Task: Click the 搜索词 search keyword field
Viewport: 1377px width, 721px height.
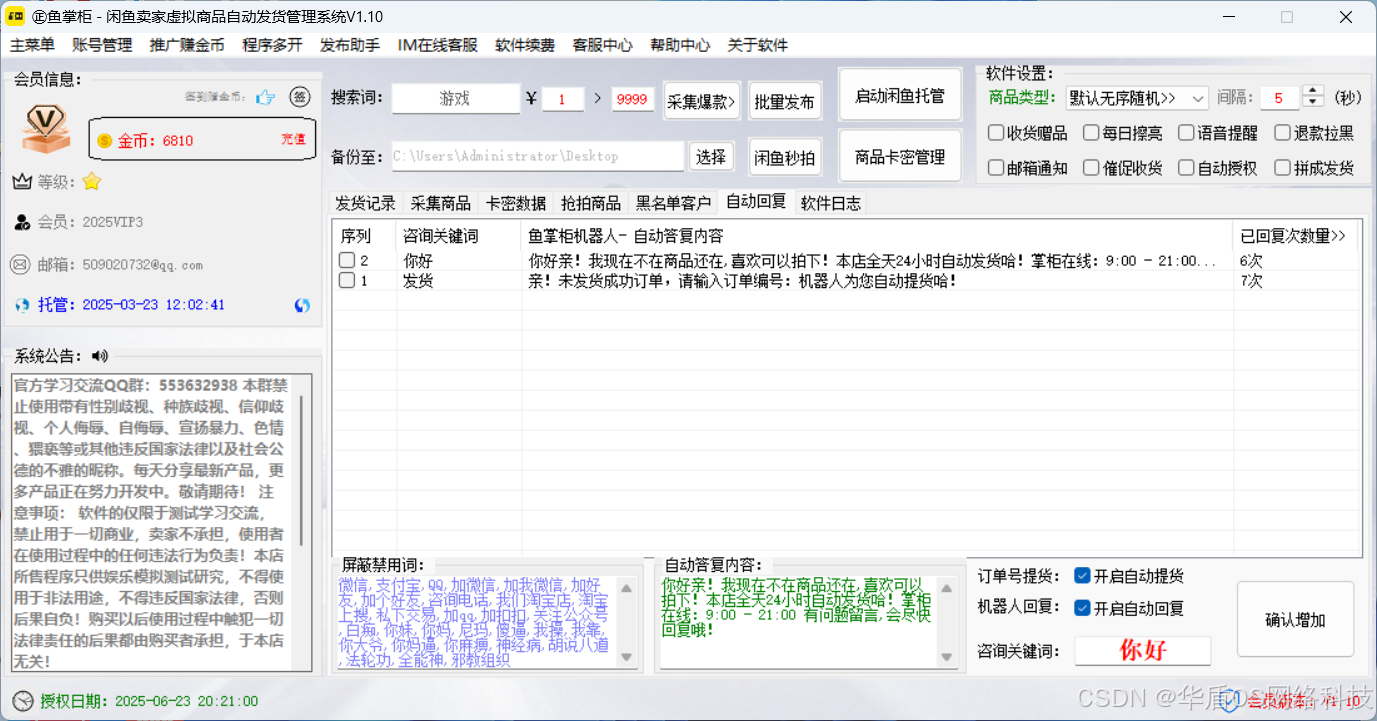Action: click(x=455, y=99)
